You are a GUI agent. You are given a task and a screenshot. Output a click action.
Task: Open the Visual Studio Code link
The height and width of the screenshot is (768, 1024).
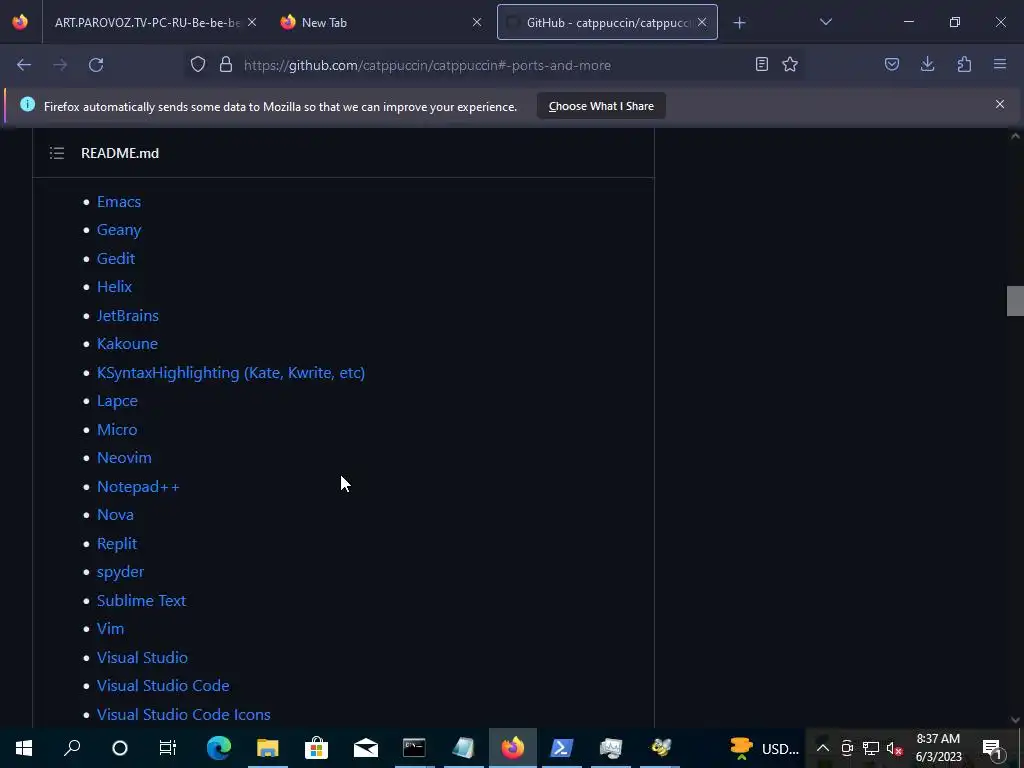pyautogui.click(x=163, y=686)
